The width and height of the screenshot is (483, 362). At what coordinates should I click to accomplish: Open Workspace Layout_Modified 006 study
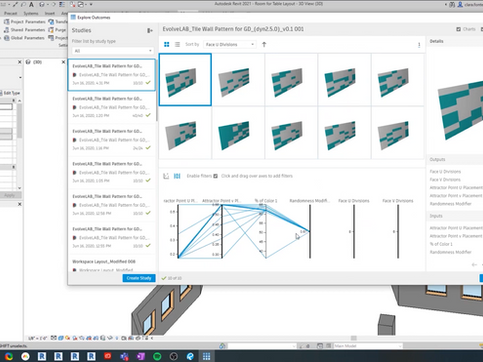(x=112, y=265)
